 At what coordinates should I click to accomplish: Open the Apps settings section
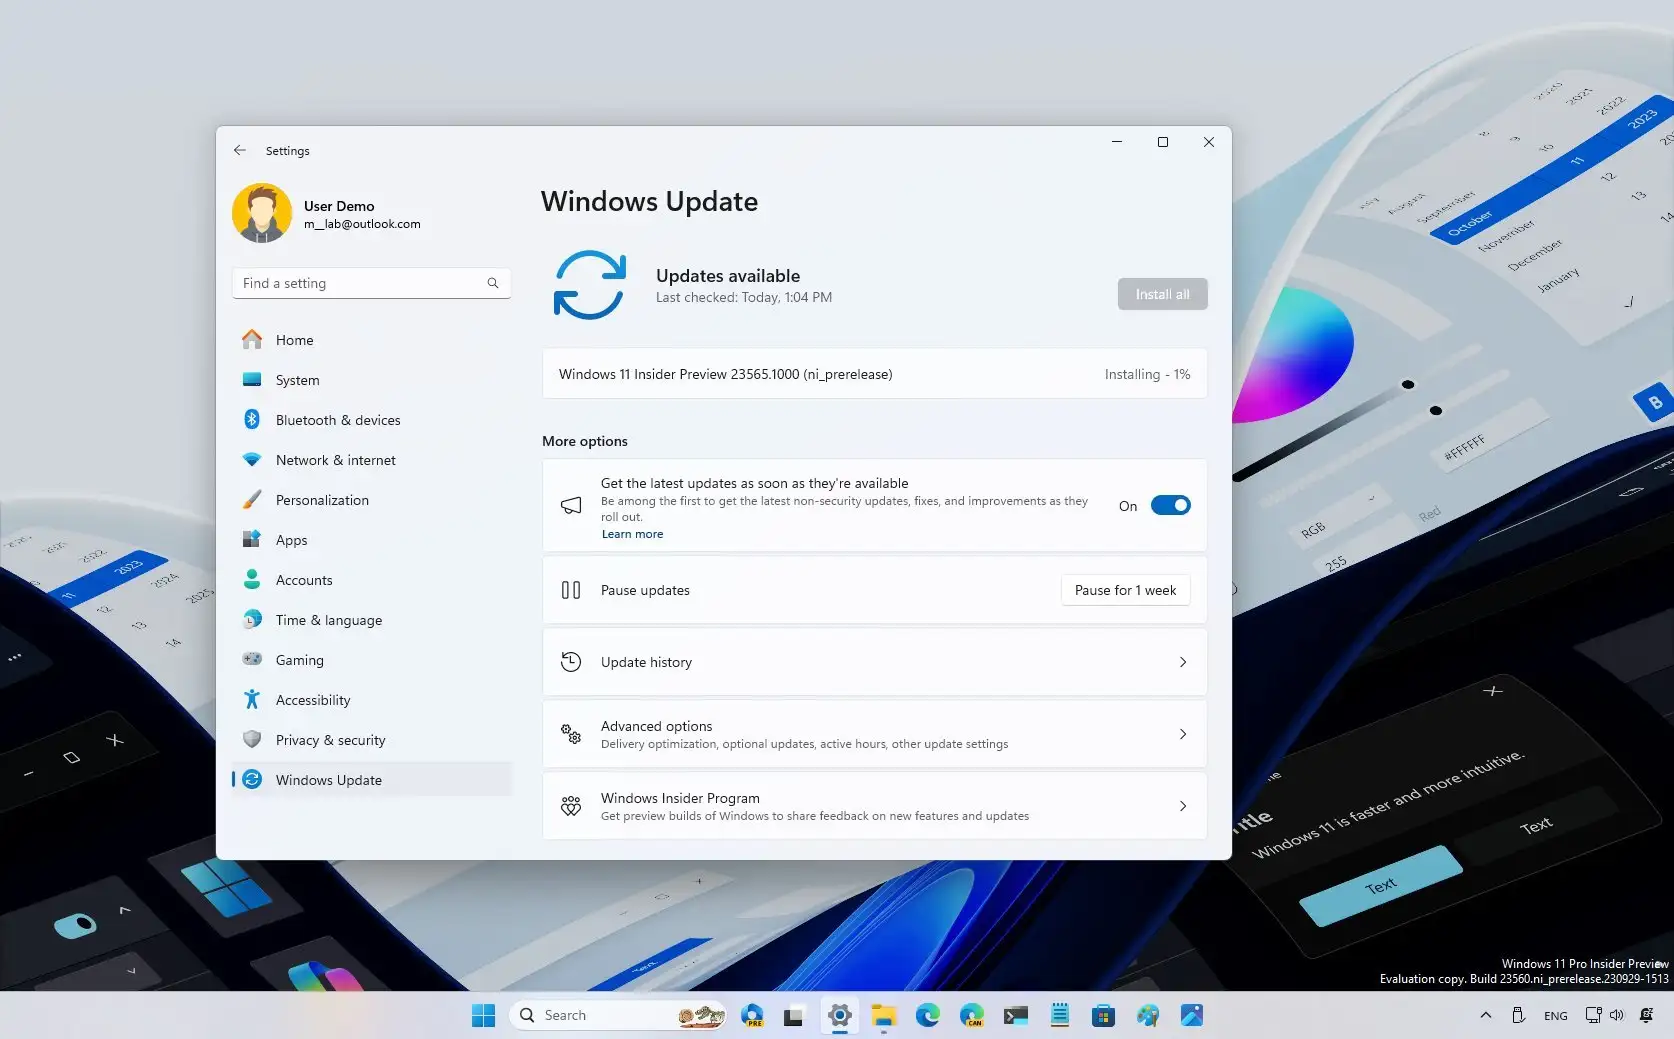pyautogui.click(x=371, y=540)
